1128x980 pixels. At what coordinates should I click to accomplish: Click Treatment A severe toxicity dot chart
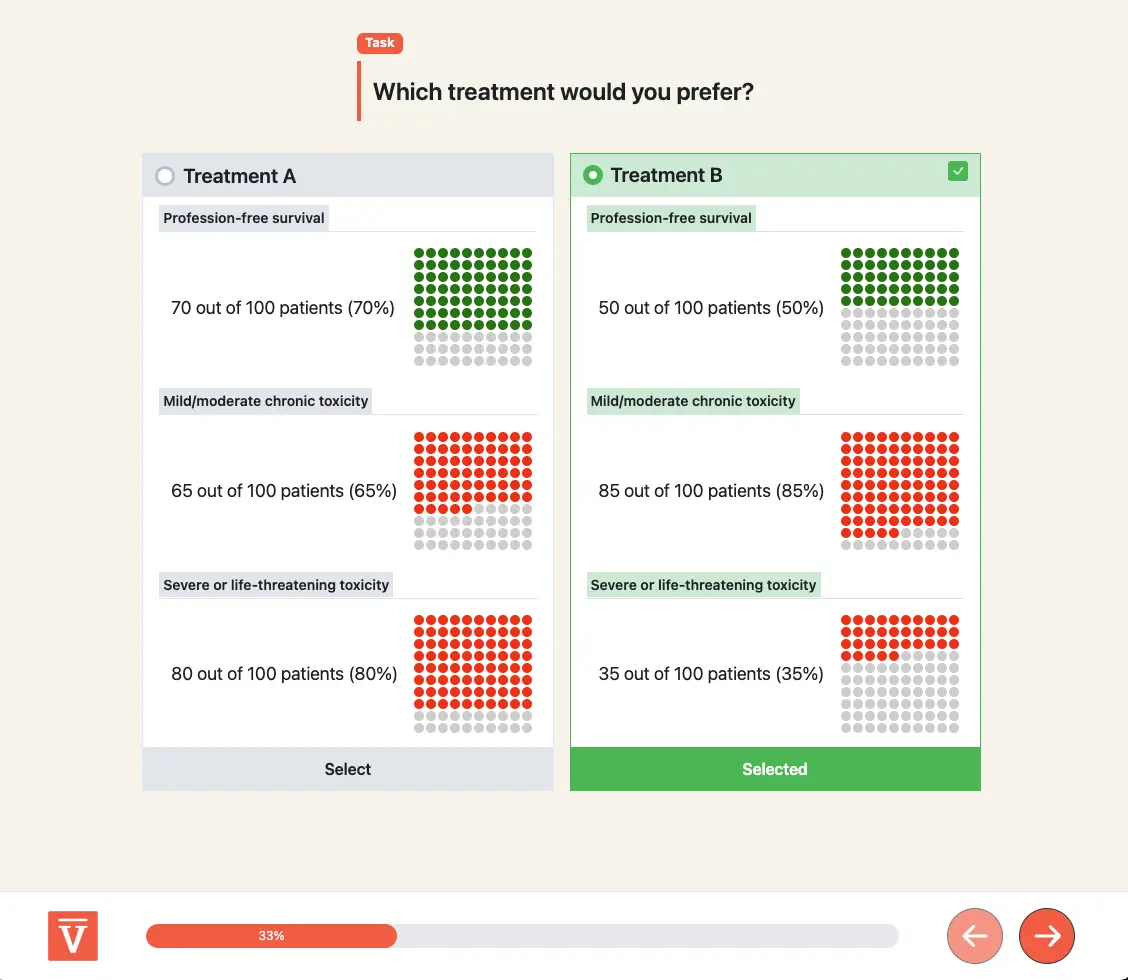pyautogui.click(x=473, y=674)
